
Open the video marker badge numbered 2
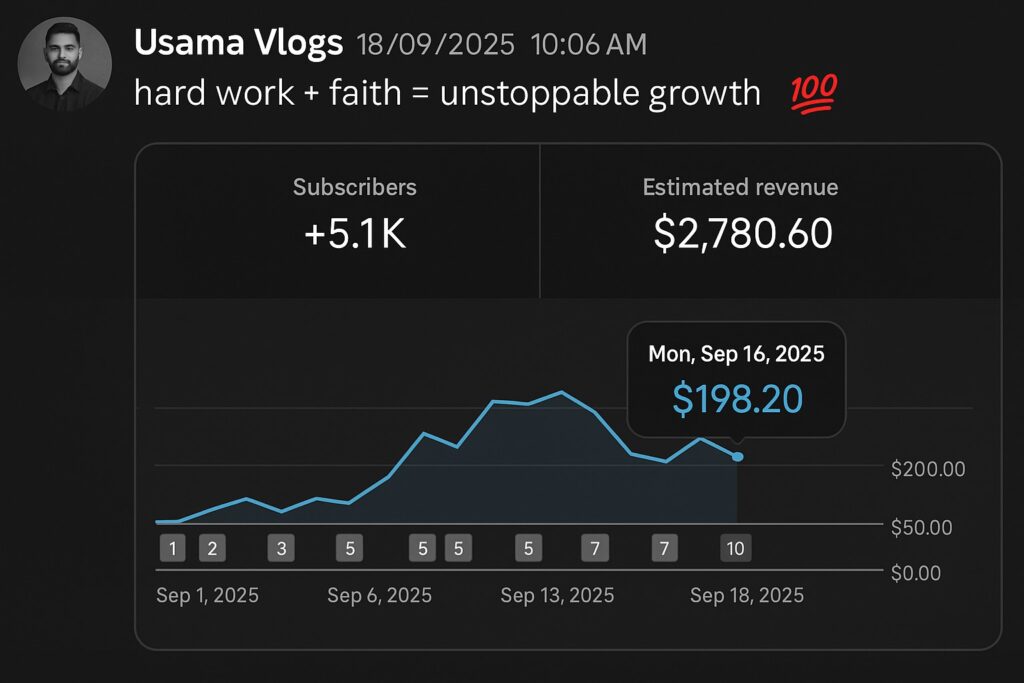coord(211,548)
